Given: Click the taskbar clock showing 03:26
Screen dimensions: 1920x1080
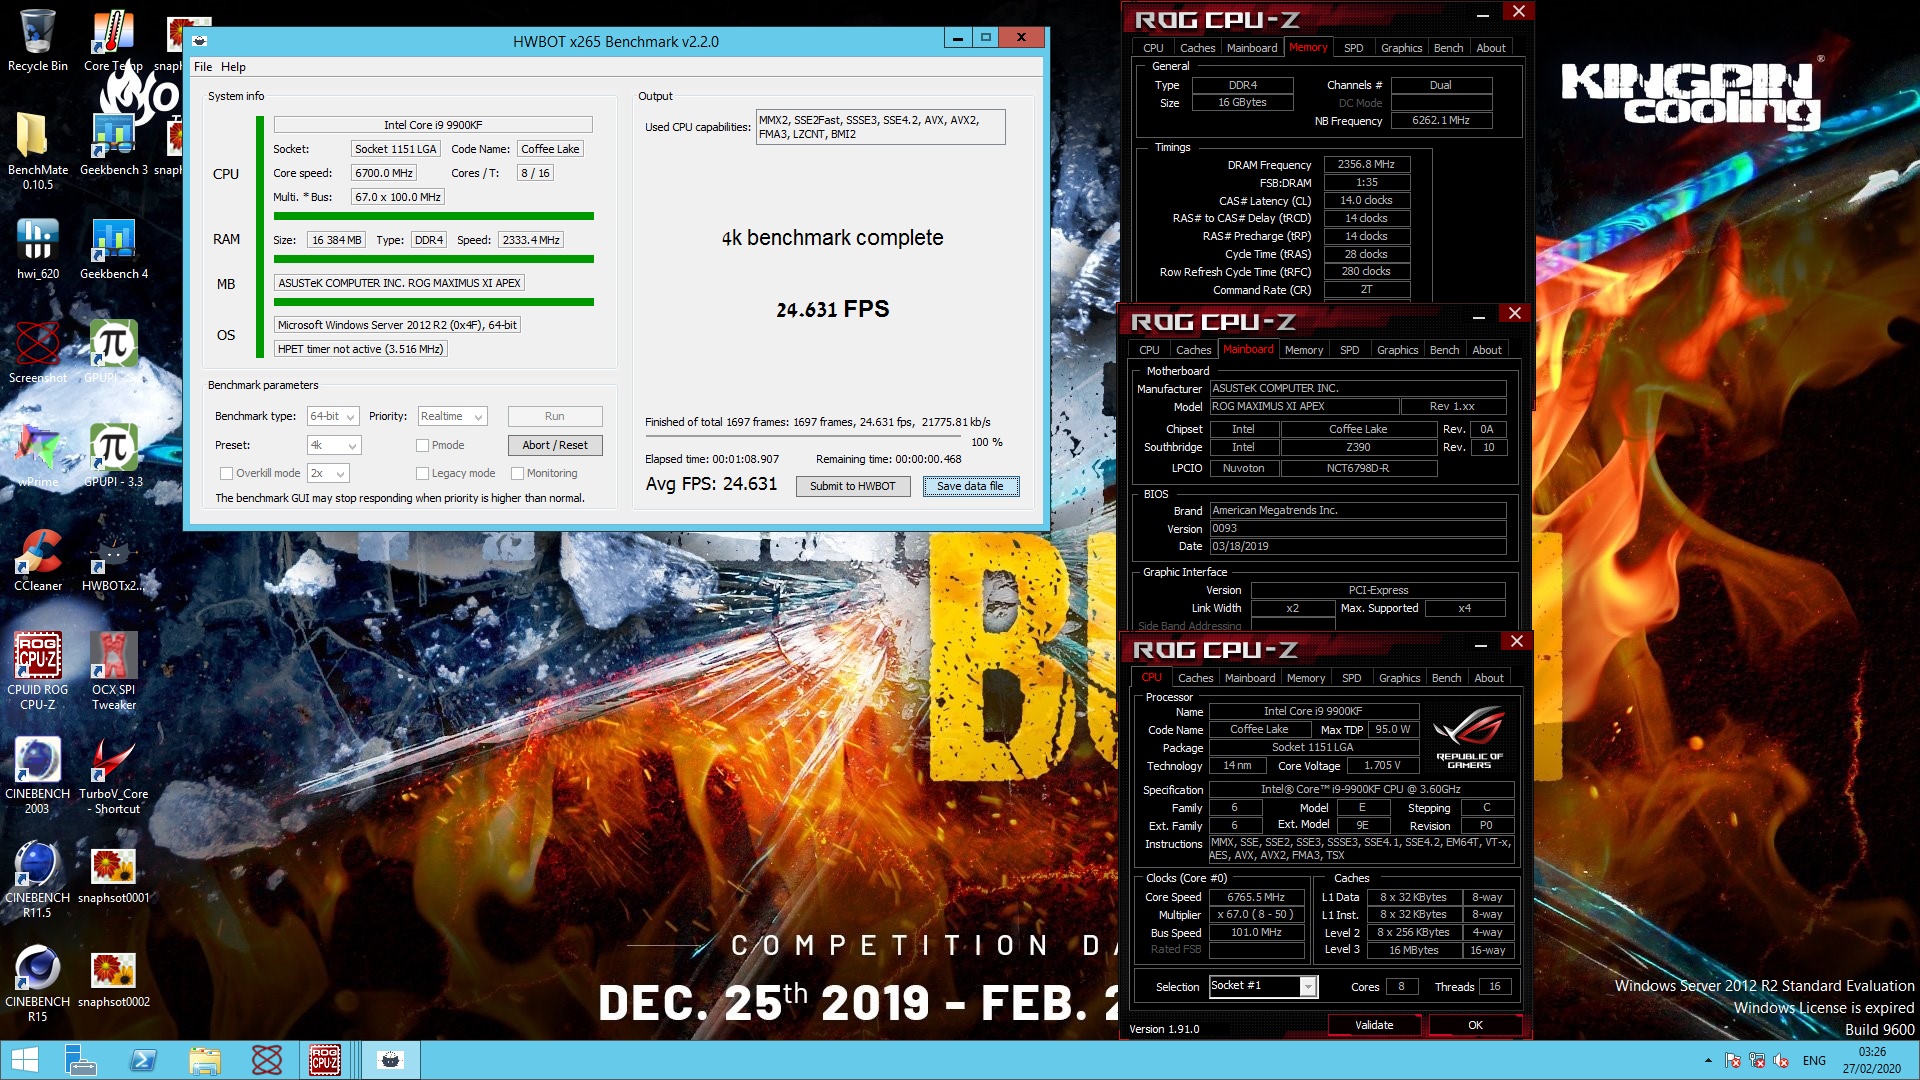Looking at the screenshot, I should [x=1872, y=1060].
